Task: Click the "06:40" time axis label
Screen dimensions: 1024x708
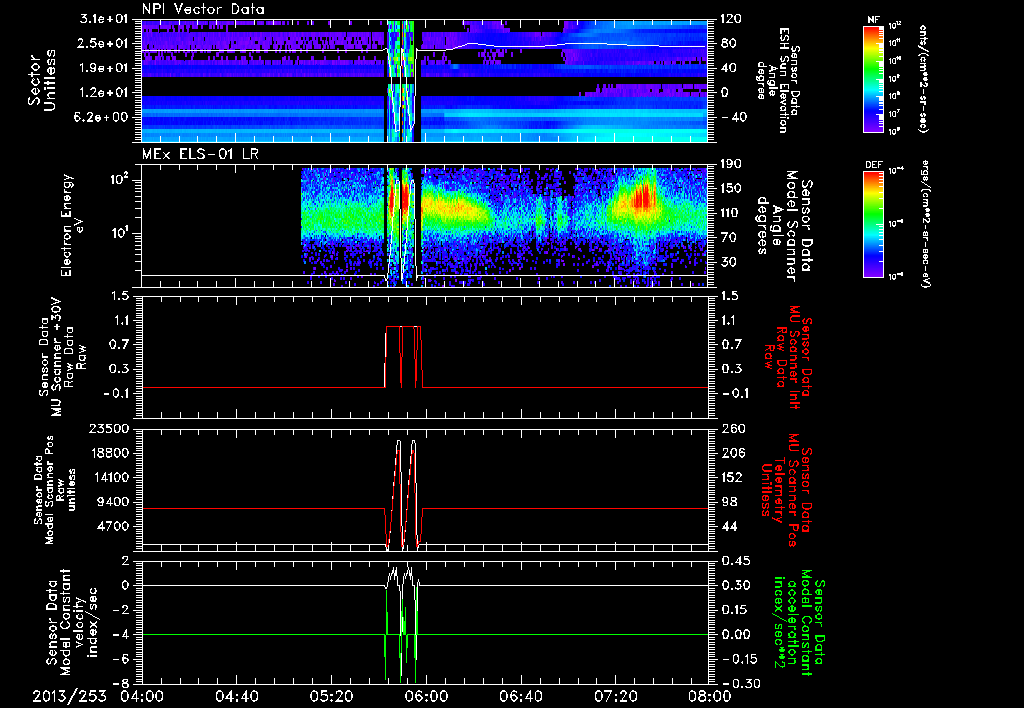Action: [520, 696]
